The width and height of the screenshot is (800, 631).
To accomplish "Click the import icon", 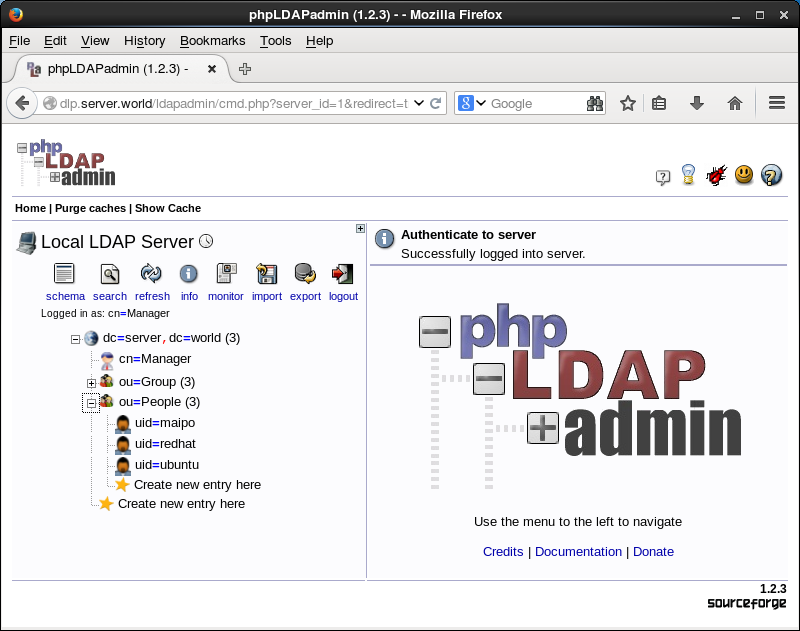I will [x=266, y=274].
